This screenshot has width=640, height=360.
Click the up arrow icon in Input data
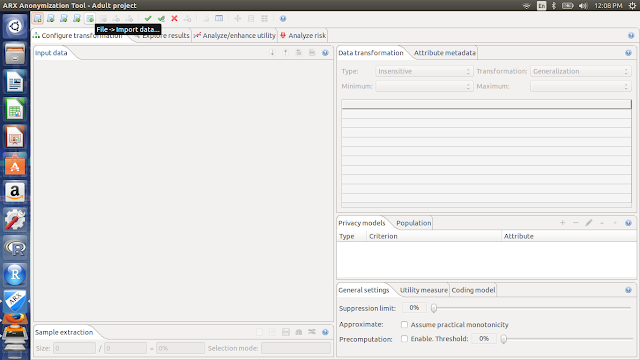(286, 53)
